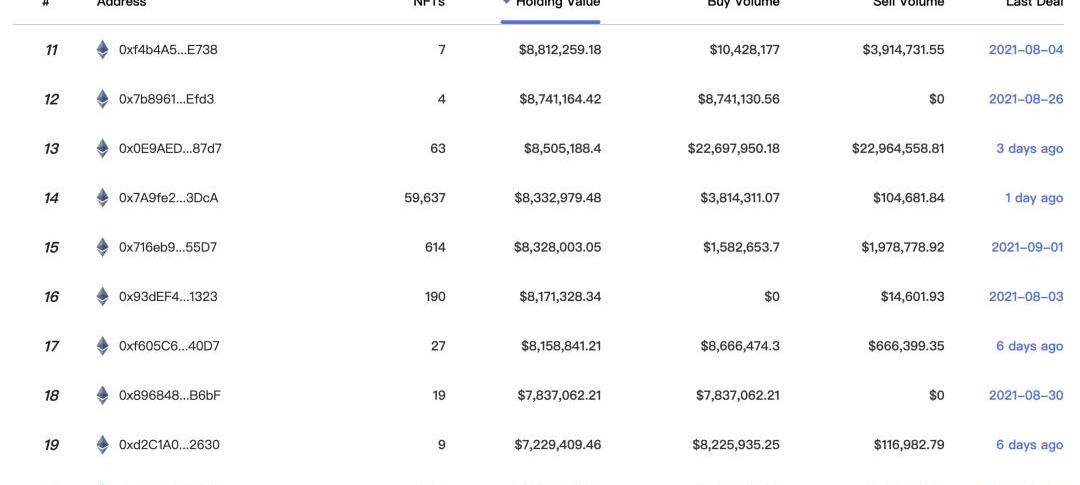Image resolution: width=1080 pixels, height=485 pixels.
Task: Click Ethereum icon beside 0xf605C6...40D7
Action: (103, 346)
